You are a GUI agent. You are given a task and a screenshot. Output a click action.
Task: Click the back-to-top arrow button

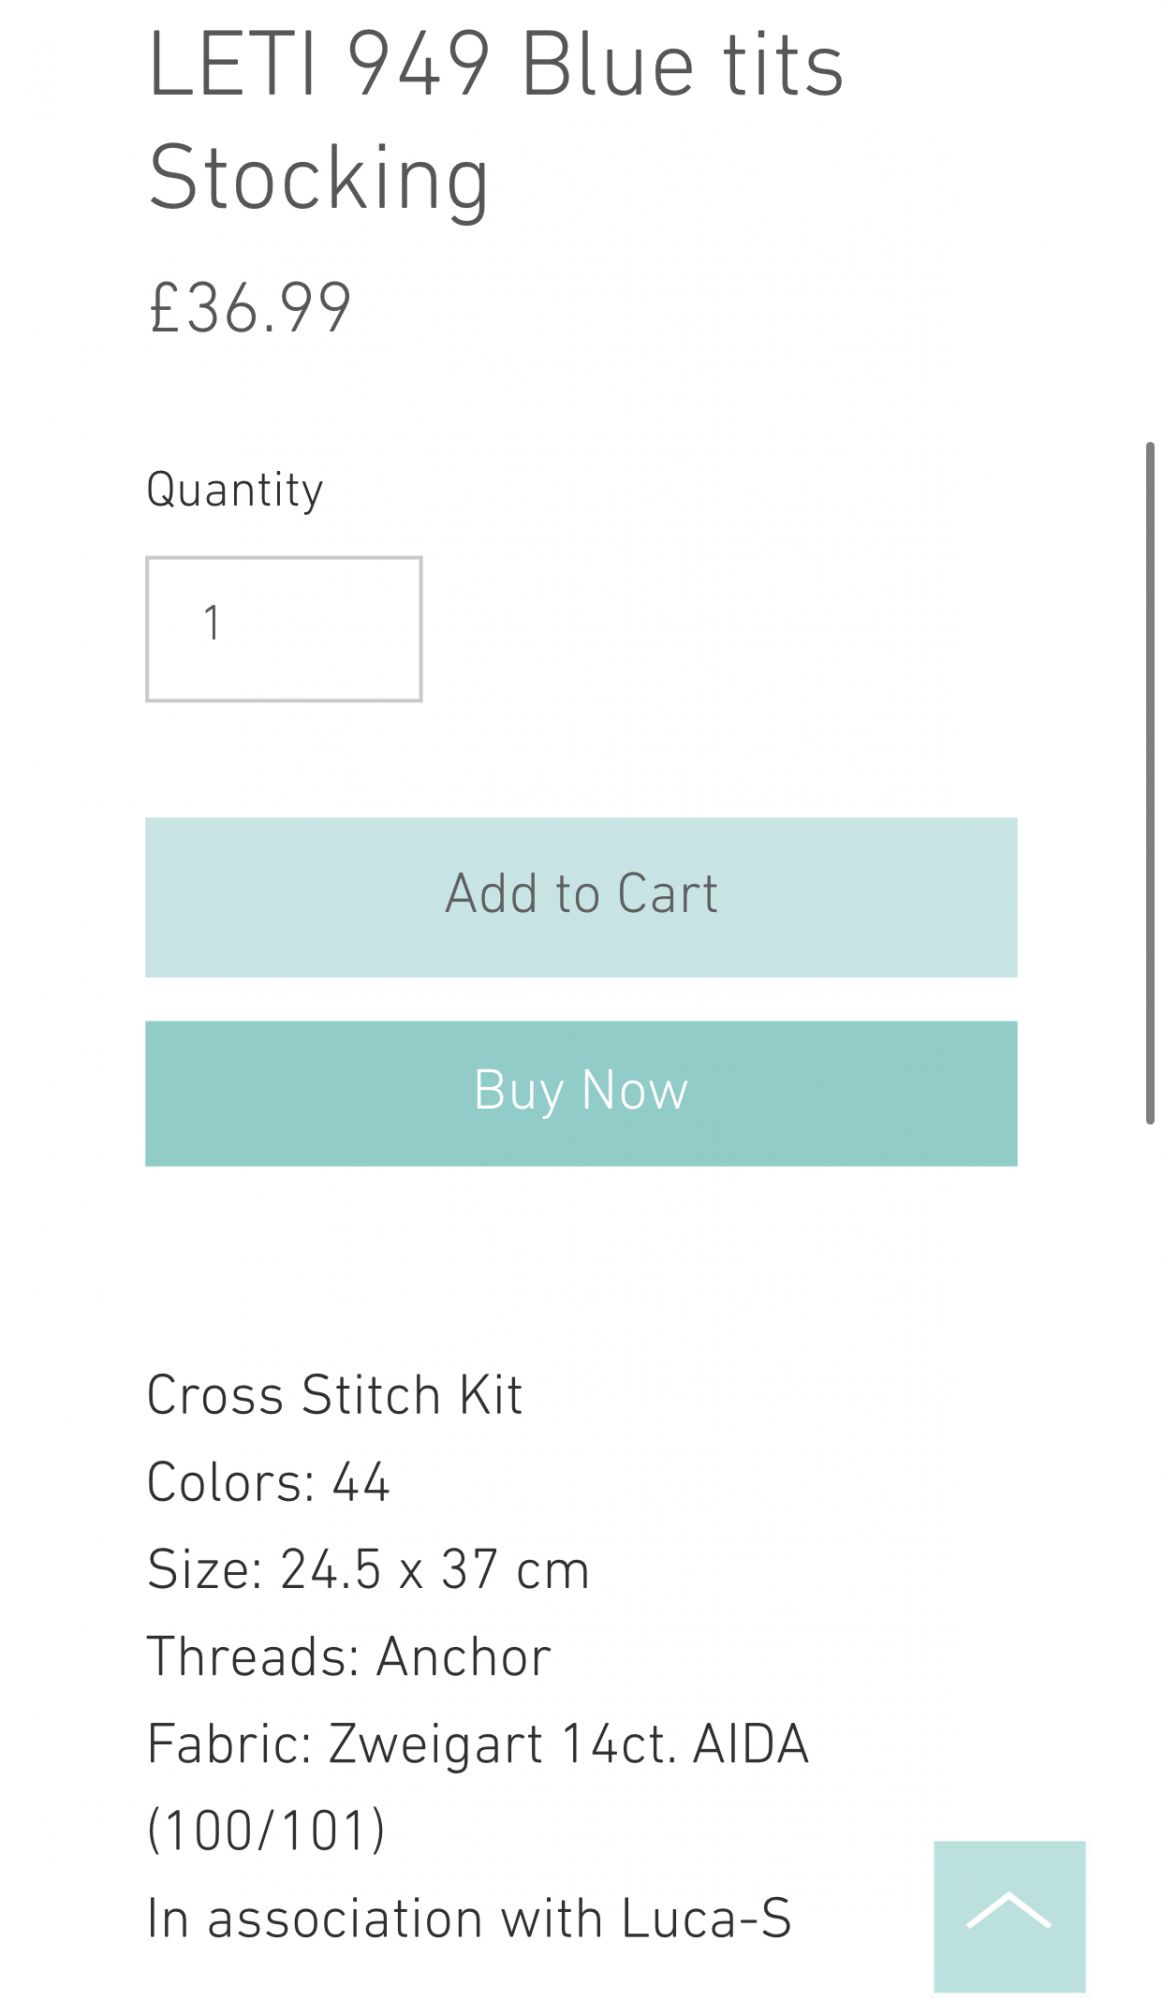pyautogui.click(x=1008, y=1915)
